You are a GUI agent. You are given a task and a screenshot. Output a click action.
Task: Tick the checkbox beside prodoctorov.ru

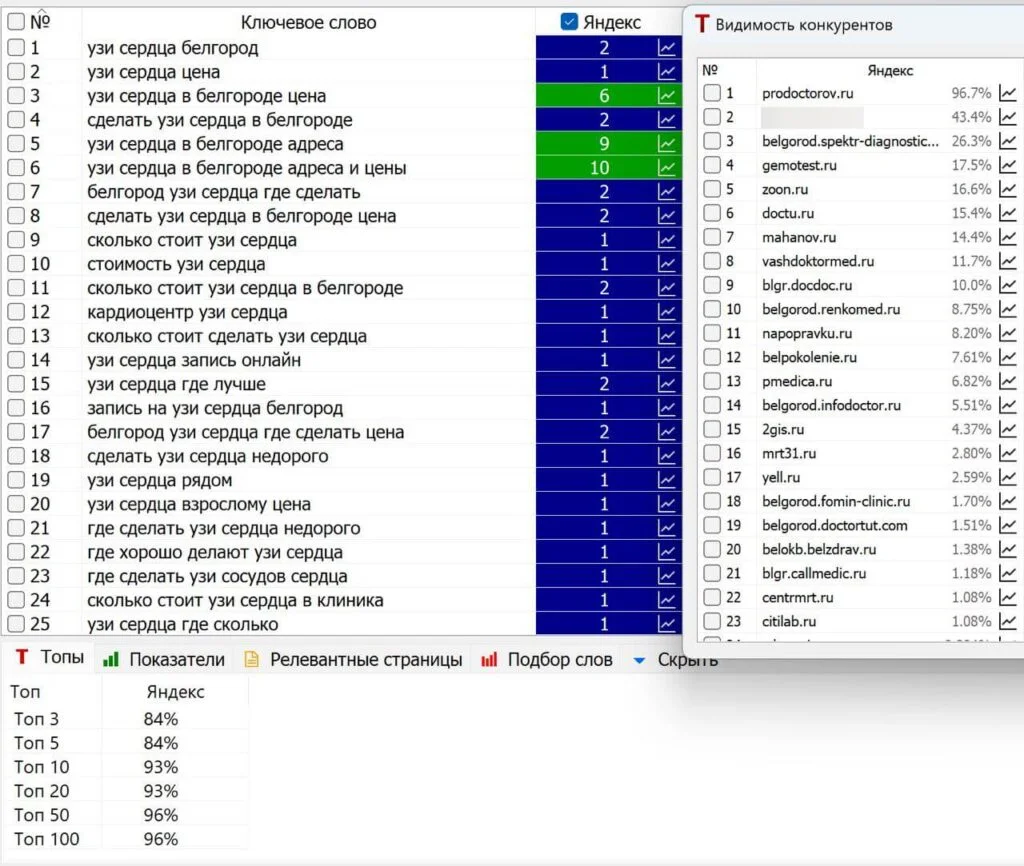point(712,93)
